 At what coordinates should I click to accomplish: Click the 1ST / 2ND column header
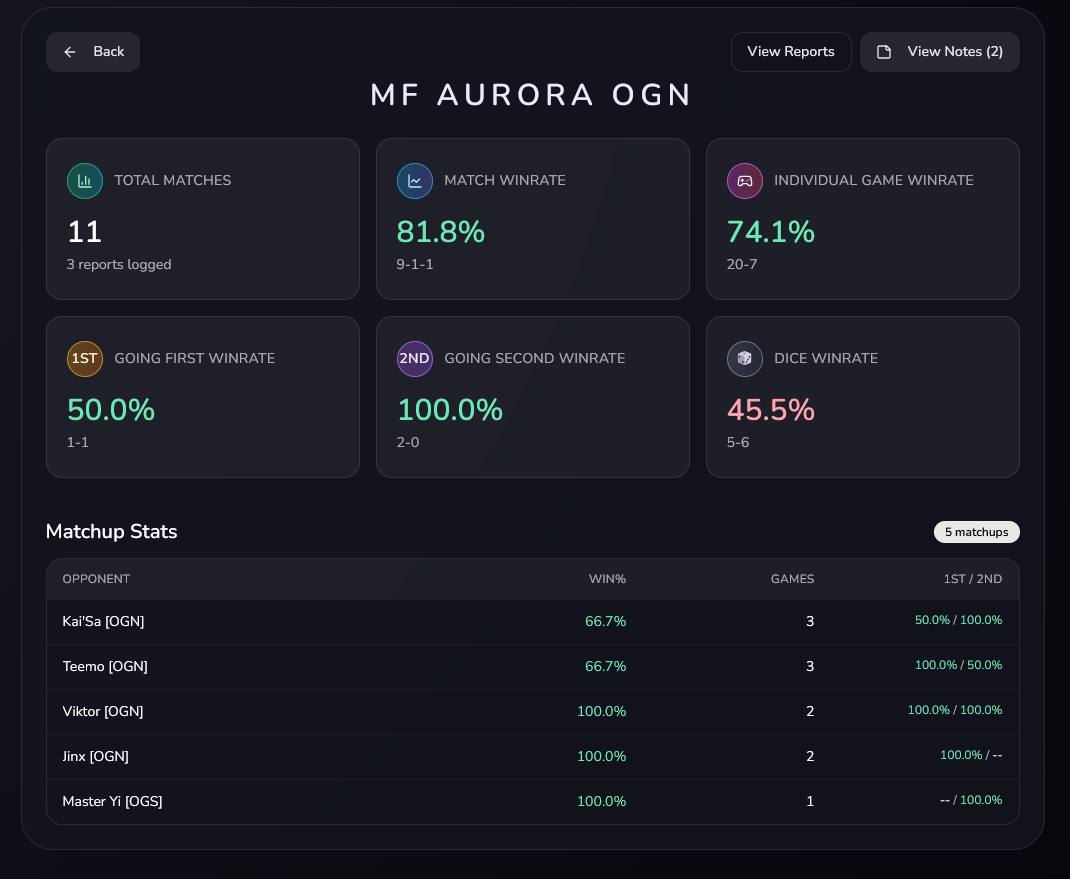click(x=972, y=578)
